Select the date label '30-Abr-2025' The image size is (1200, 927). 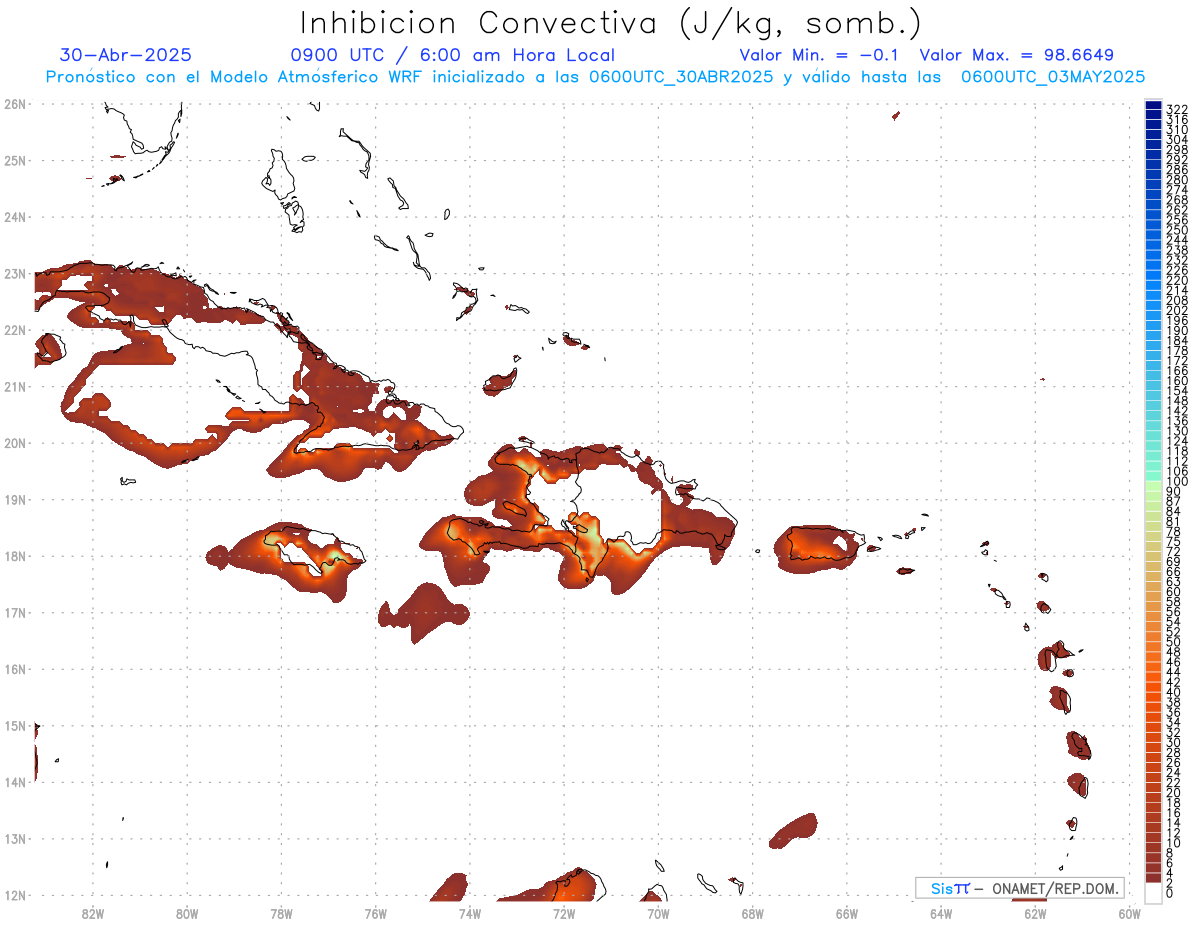pos(126,55)
